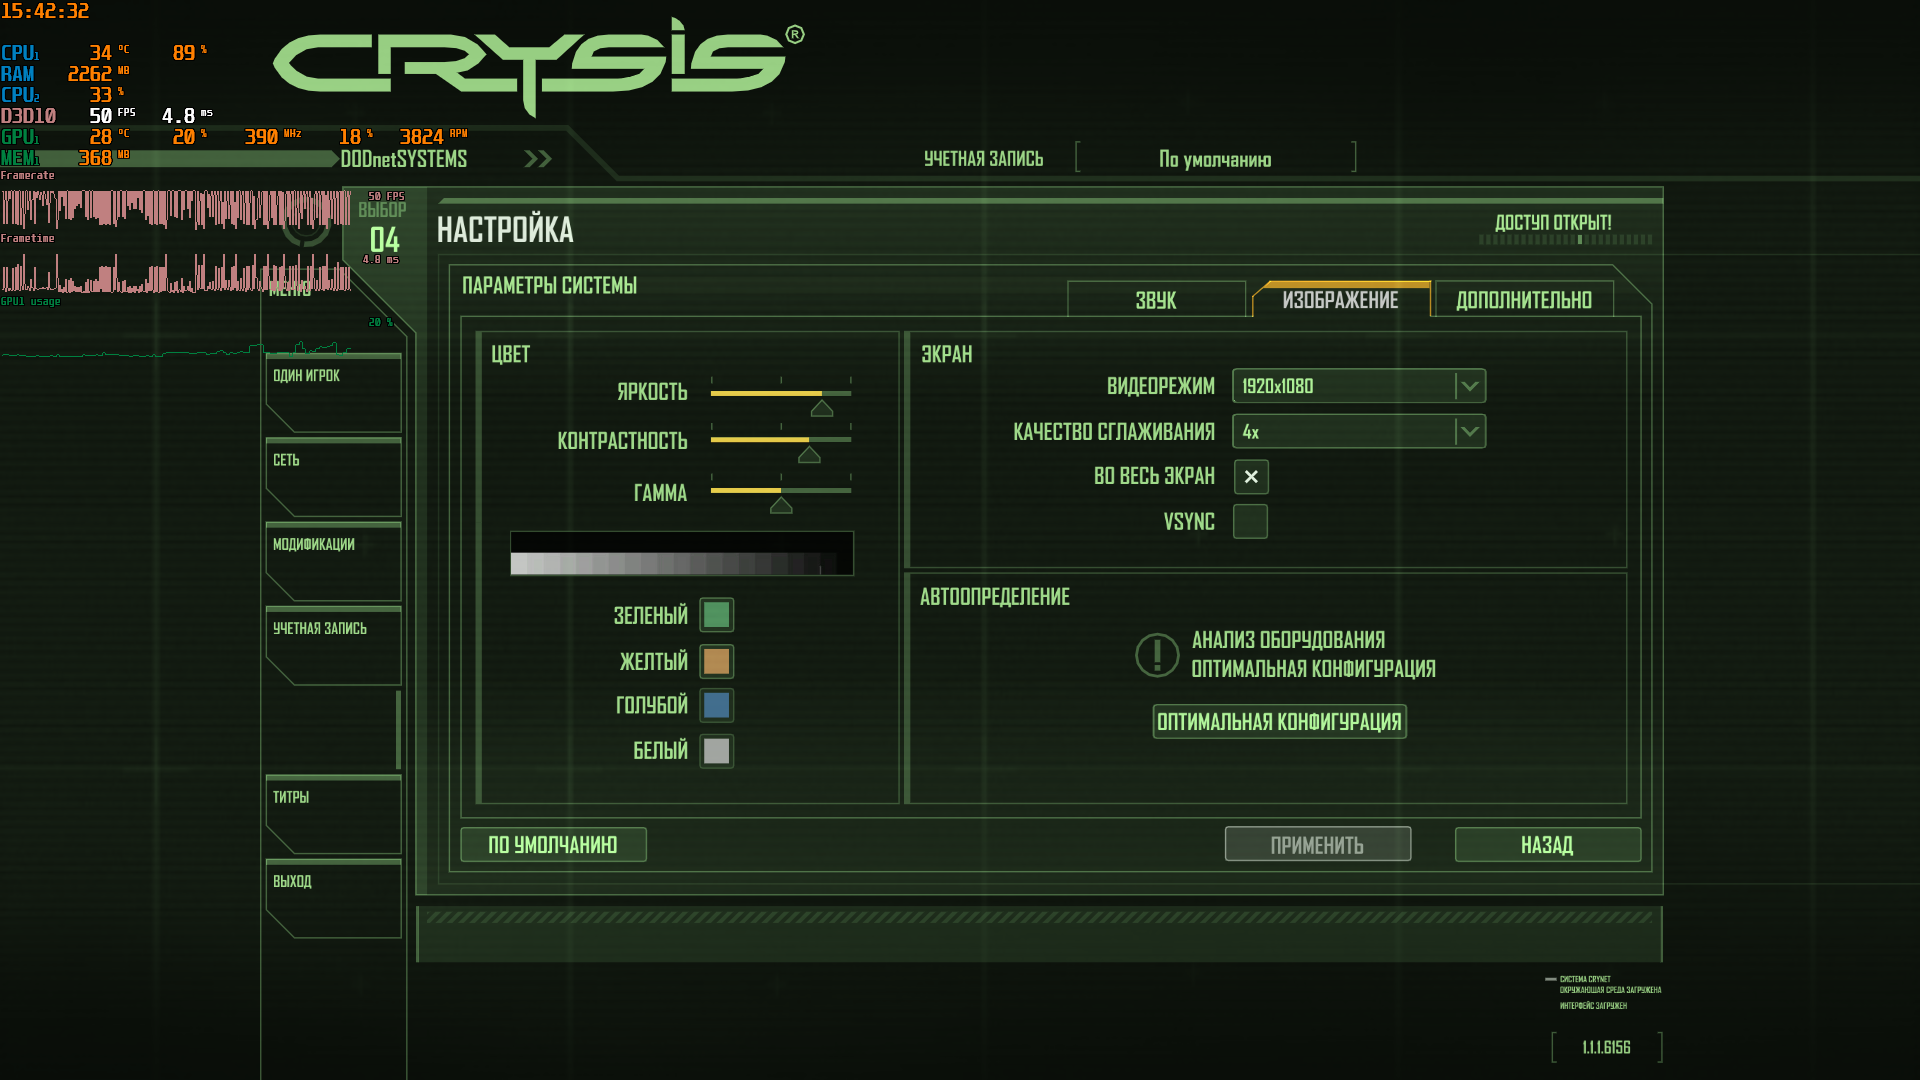1920x1080 pixels.
Task: Open the anti-aliasing quality dropdown
Action: coord(1469,432)
